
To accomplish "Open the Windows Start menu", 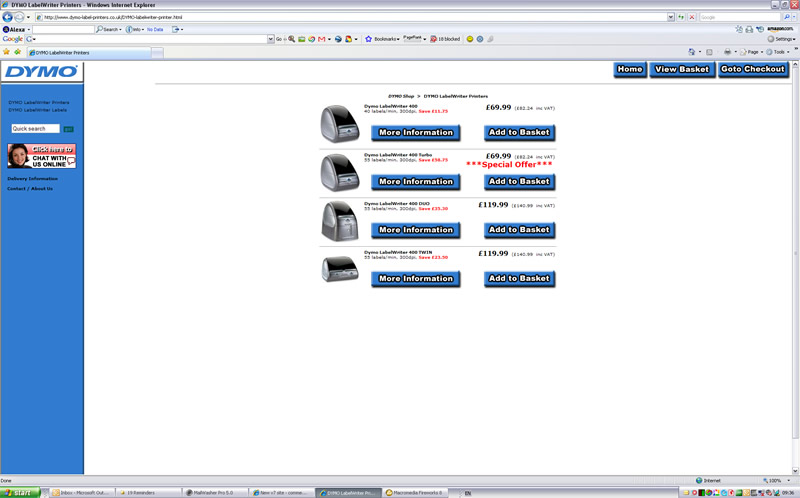I will [x=20, y=492].
